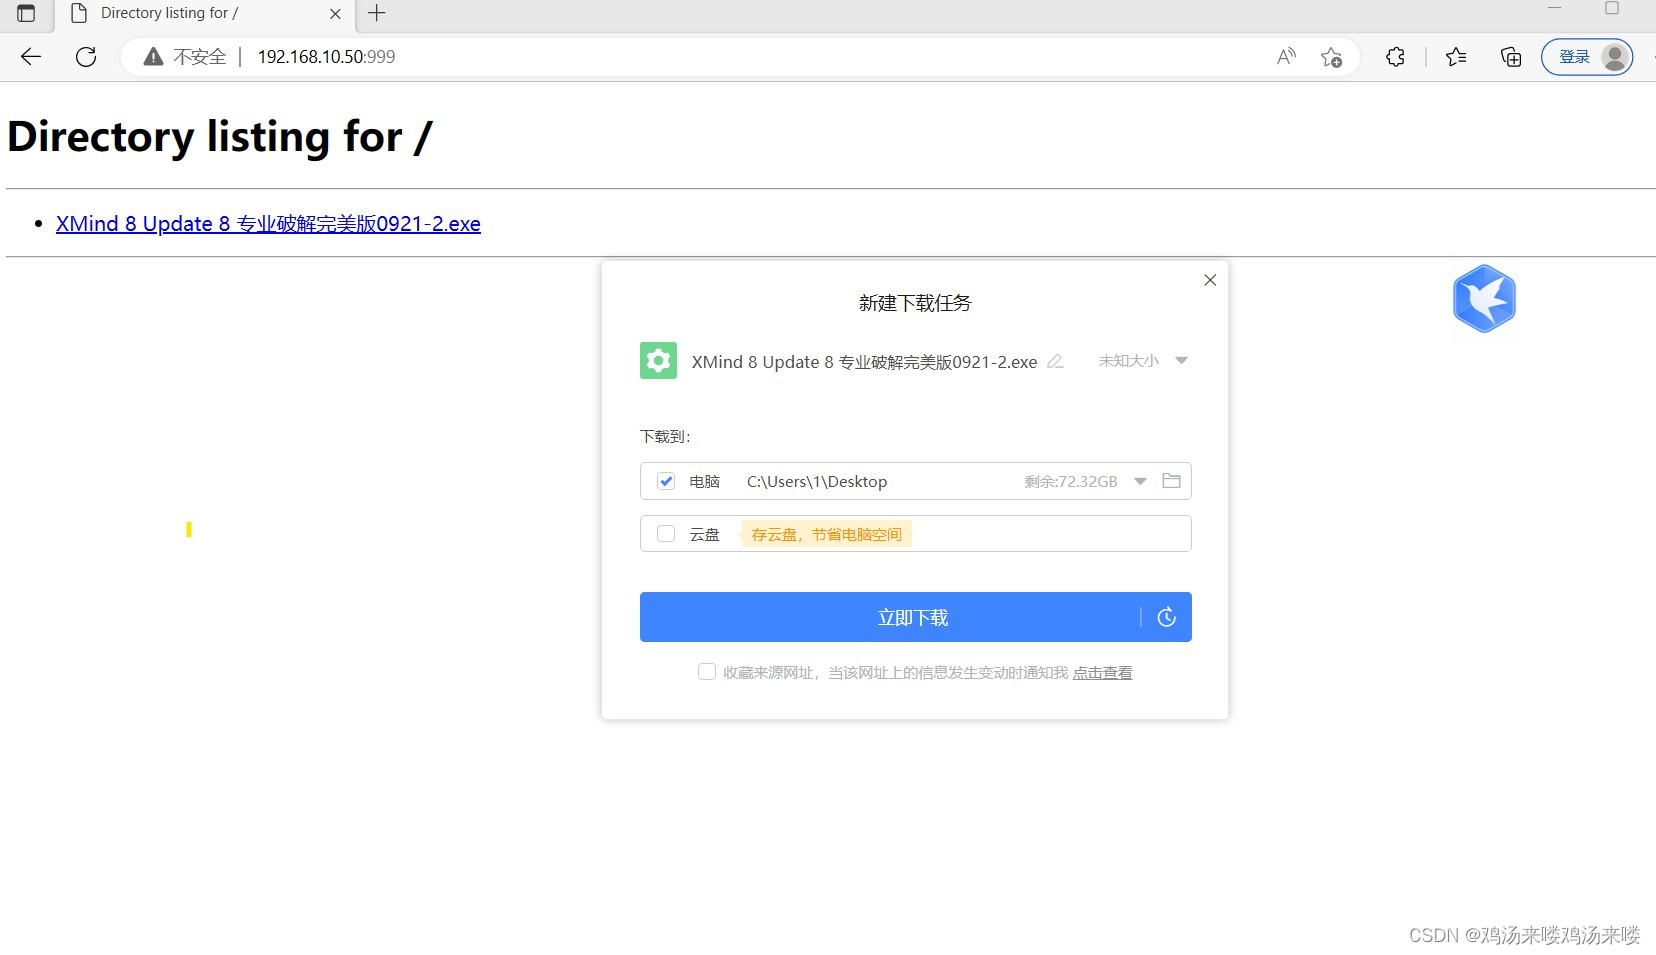Add page to favorites star icon

coord(1331,57)
